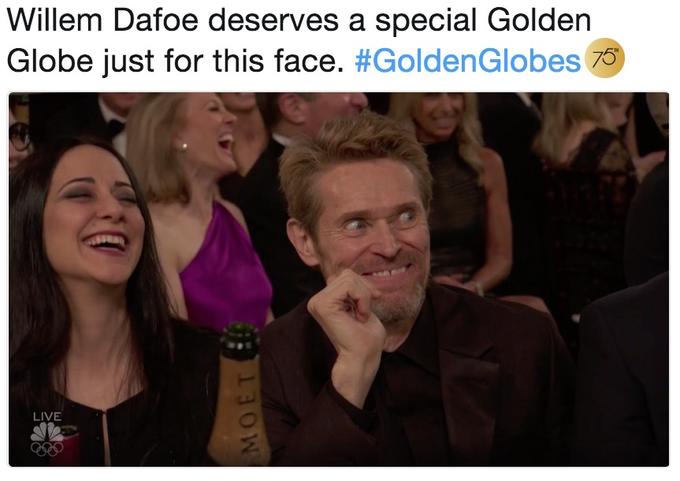Click the word "special" in the tweet
Viewport: 680px width, 481px height.
(427, 22)
